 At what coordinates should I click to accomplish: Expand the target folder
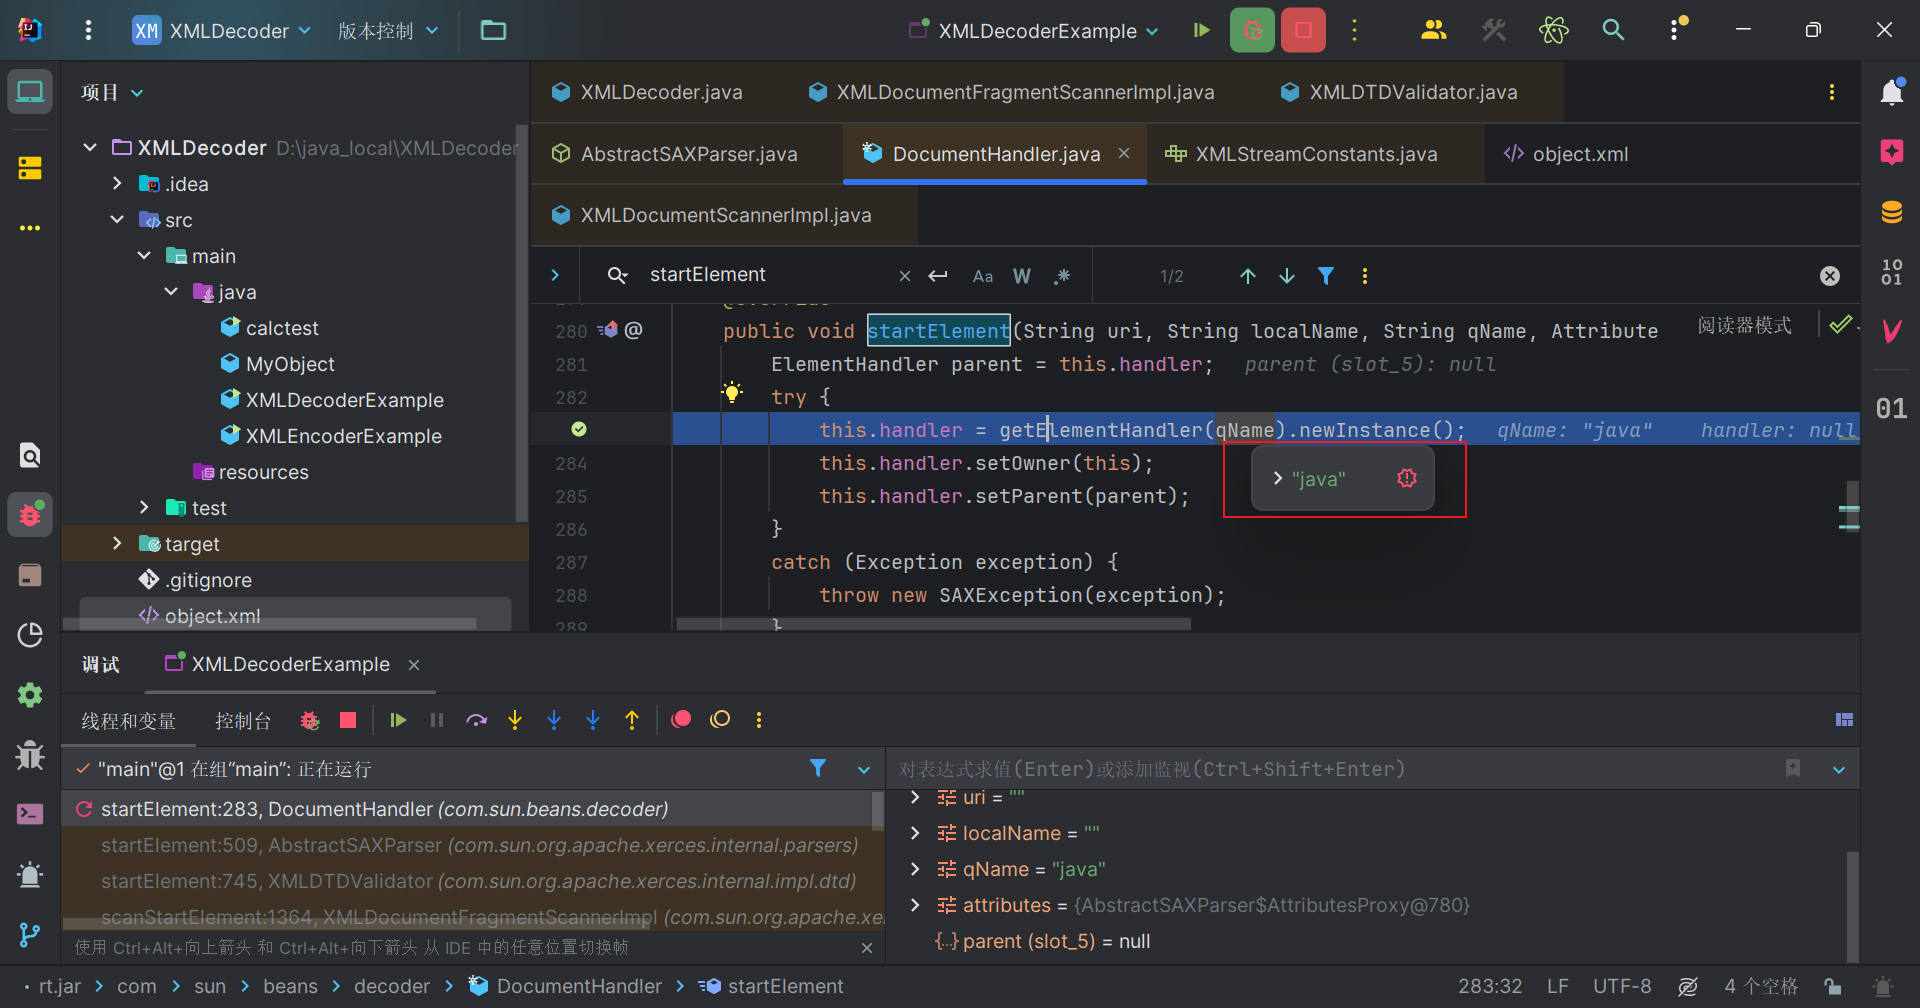click(117, 544)
